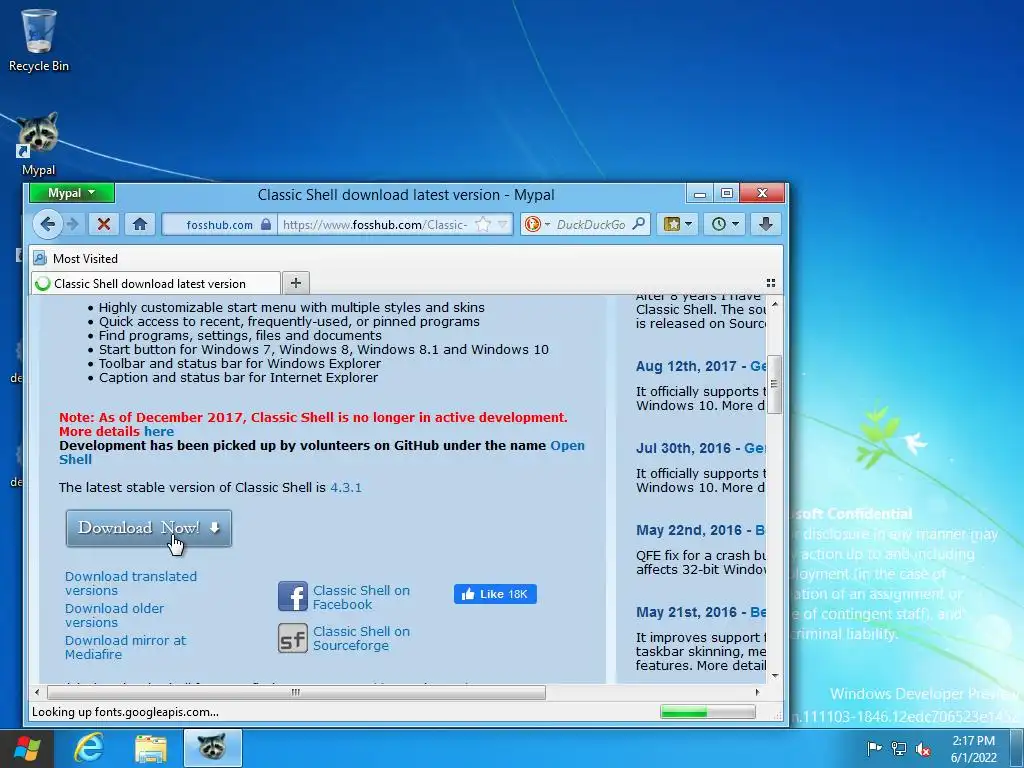Open Classic Shell on Facebook link
Image resolution: width=1024 pixels, height=768 pixels.
361,597
